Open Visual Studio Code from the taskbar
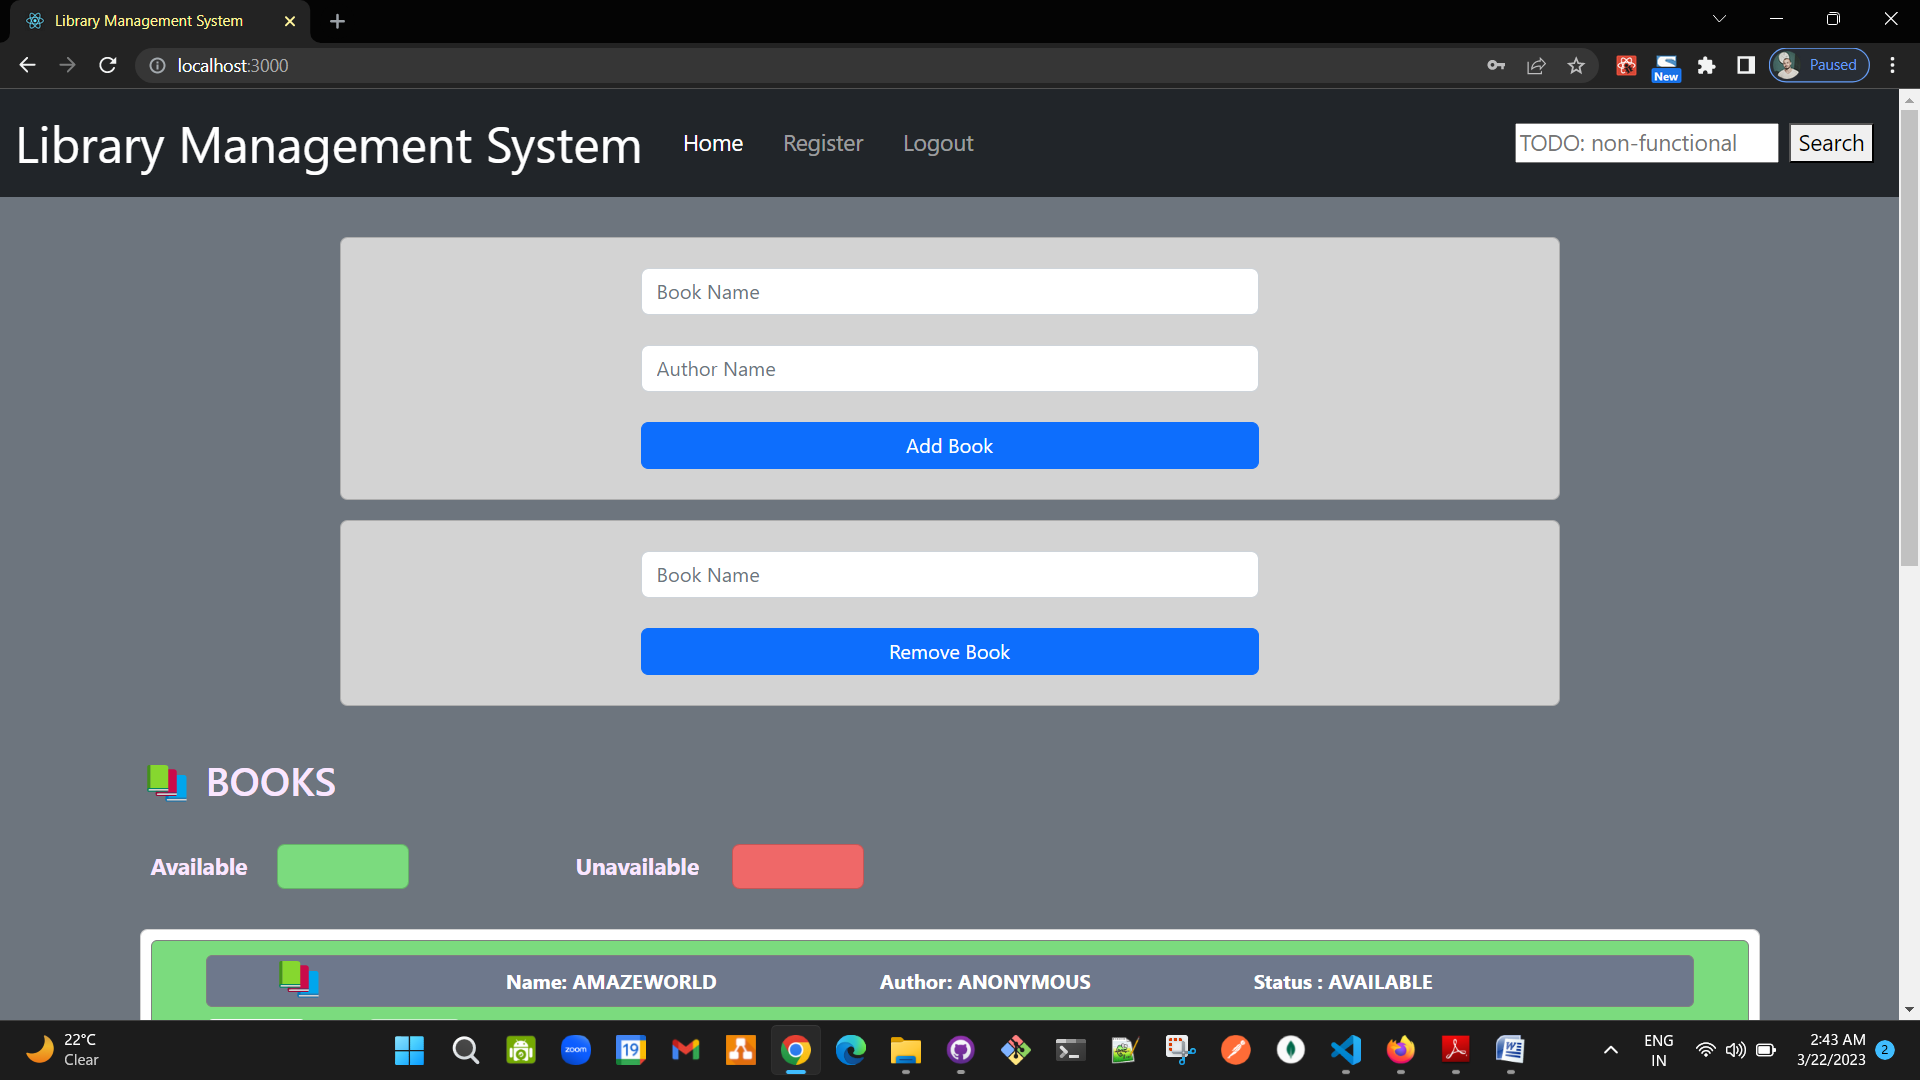The height and width of the screenshot is (1080, 1920). [x=1345, y=1050]
